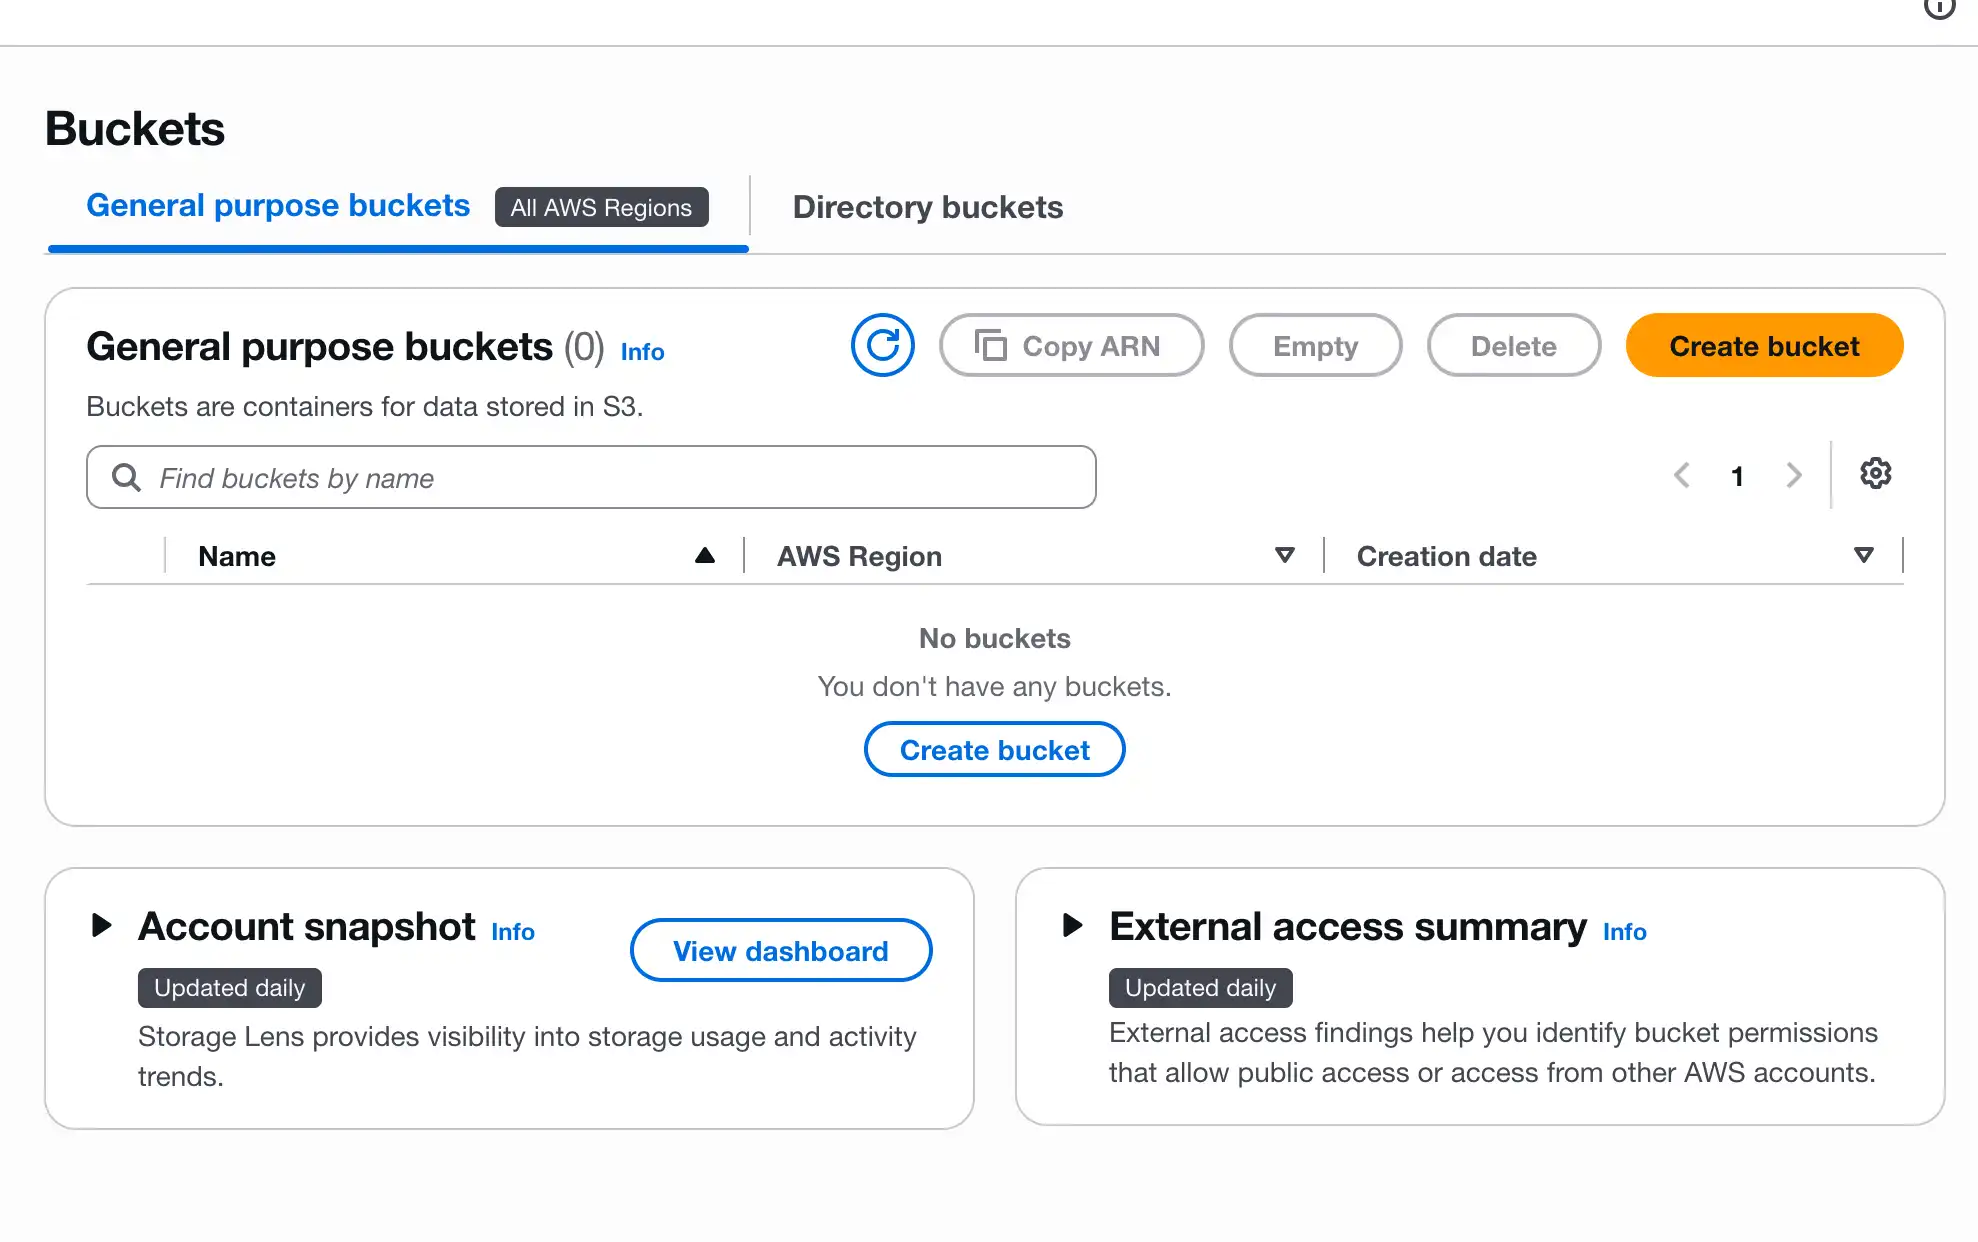Sort by Name ascending arrow

(705, 555)
